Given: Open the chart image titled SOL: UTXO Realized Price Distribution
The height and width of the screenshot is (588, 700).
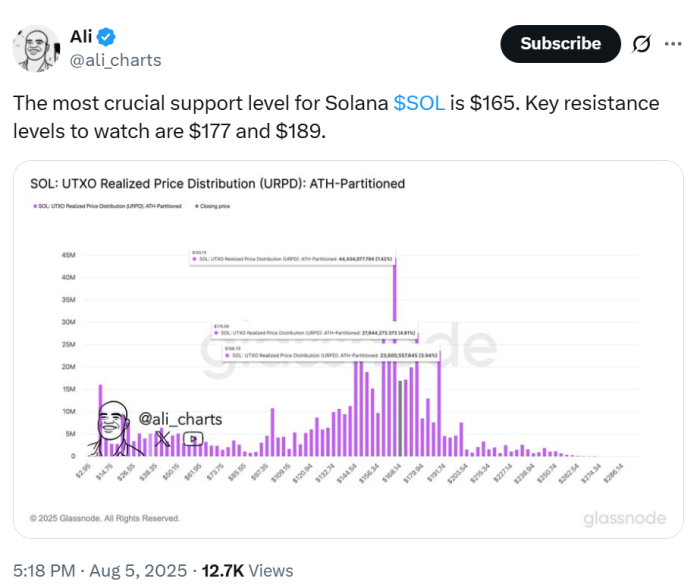Looking at the screenshot, I should click(x=348, y=349).
